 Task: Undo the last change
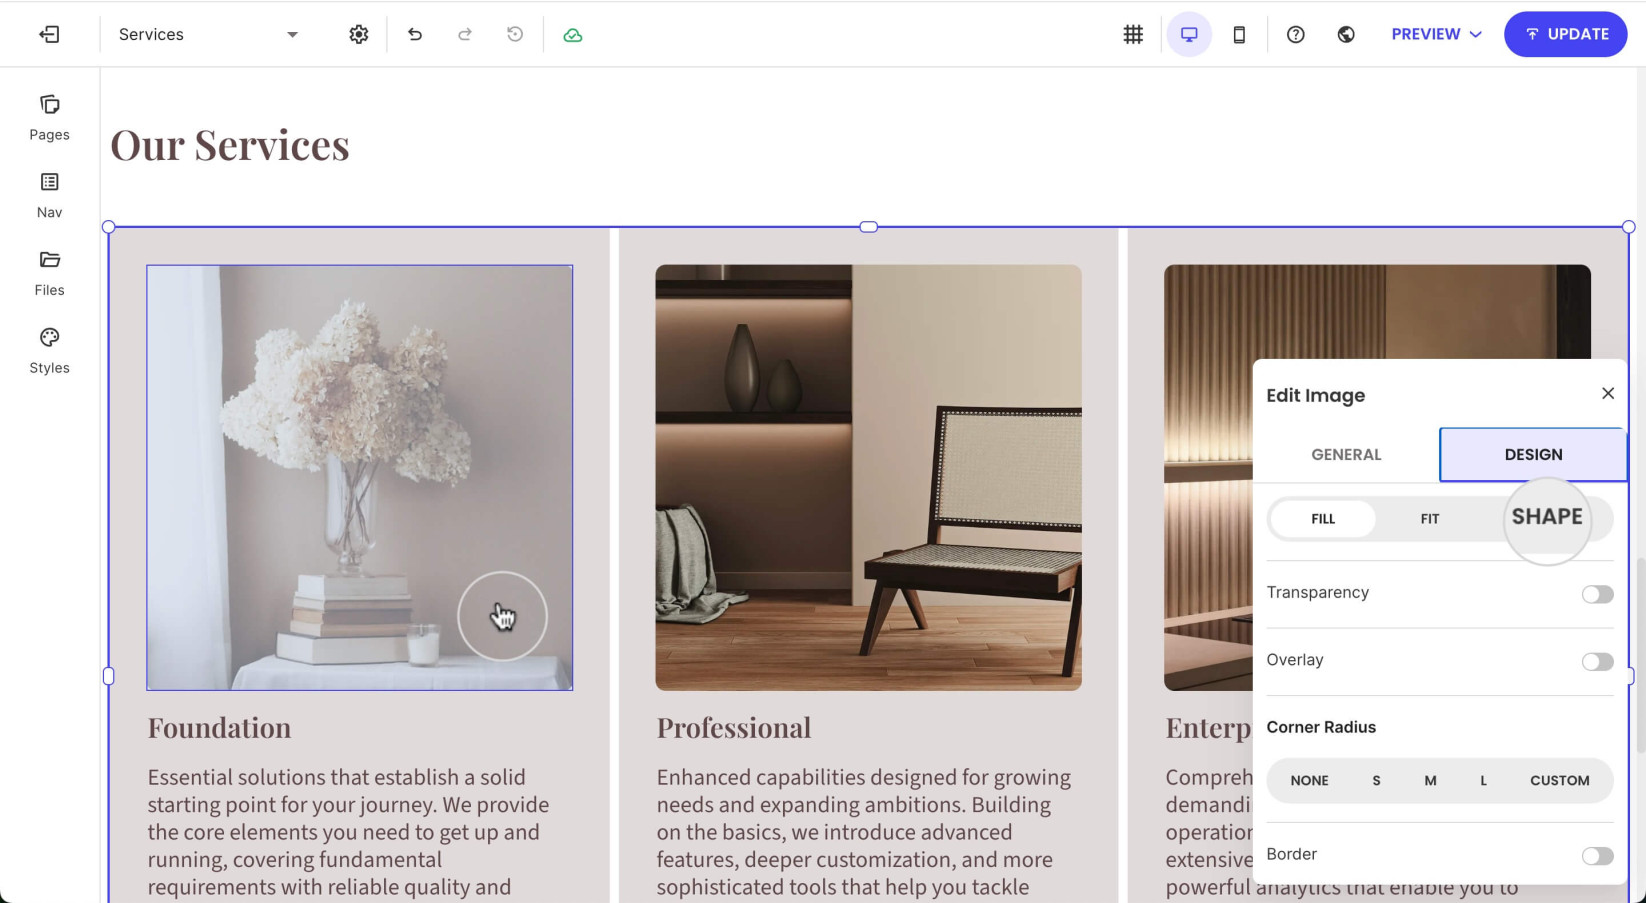coord(415,34)
